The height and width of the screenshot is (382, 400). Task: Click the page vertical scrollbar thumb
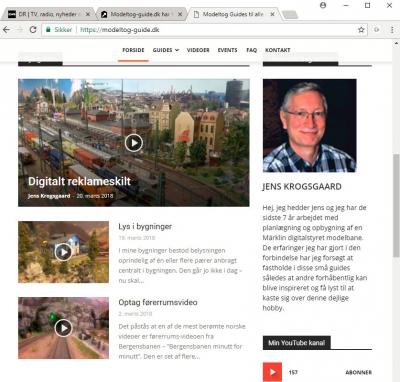click(x=396, y=206)
